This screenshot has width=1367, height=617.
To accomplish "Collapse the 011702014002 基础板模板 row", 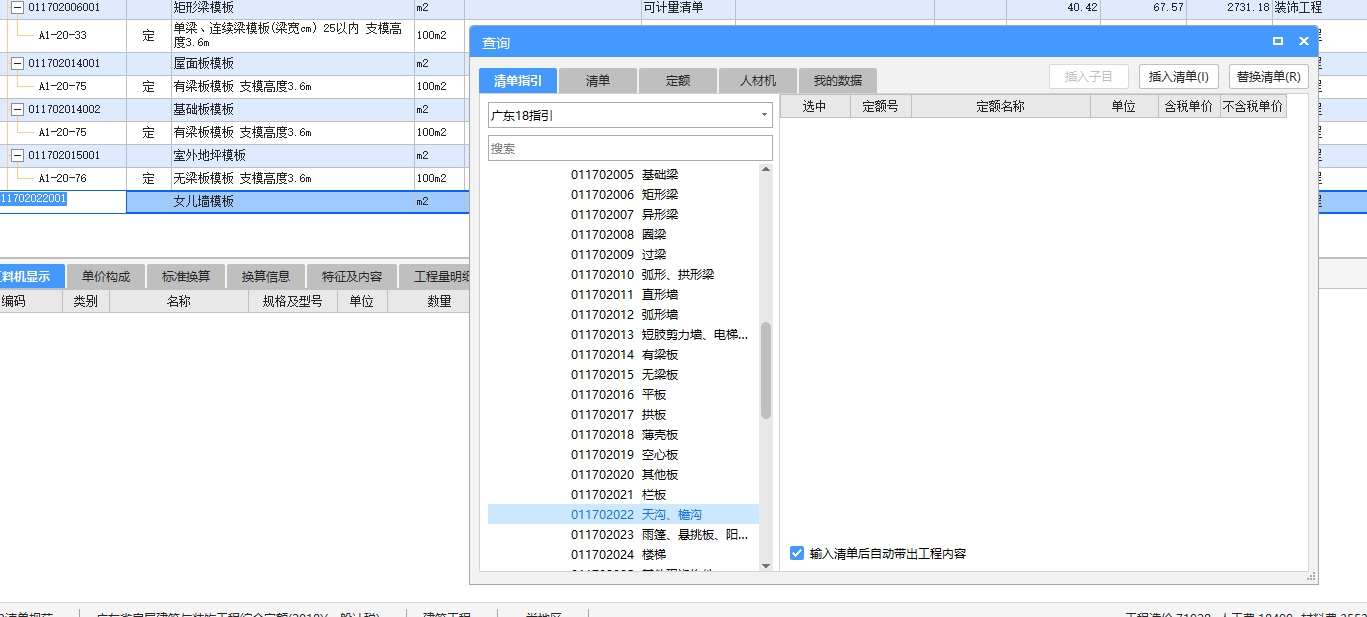I will point(17,109).
